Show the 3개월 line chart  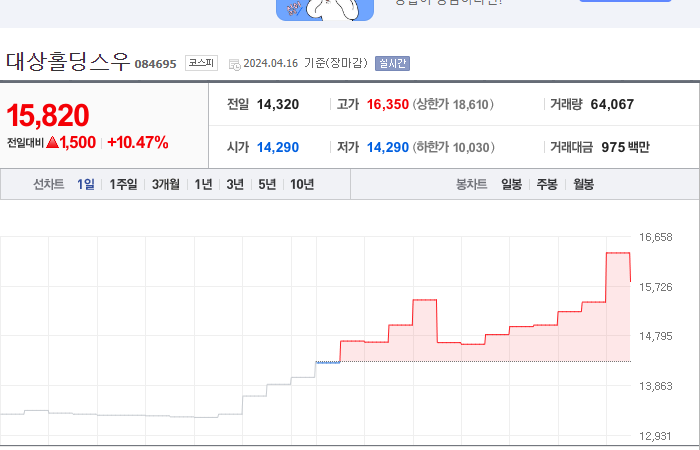pyautogui.click(x=166, y=184)
